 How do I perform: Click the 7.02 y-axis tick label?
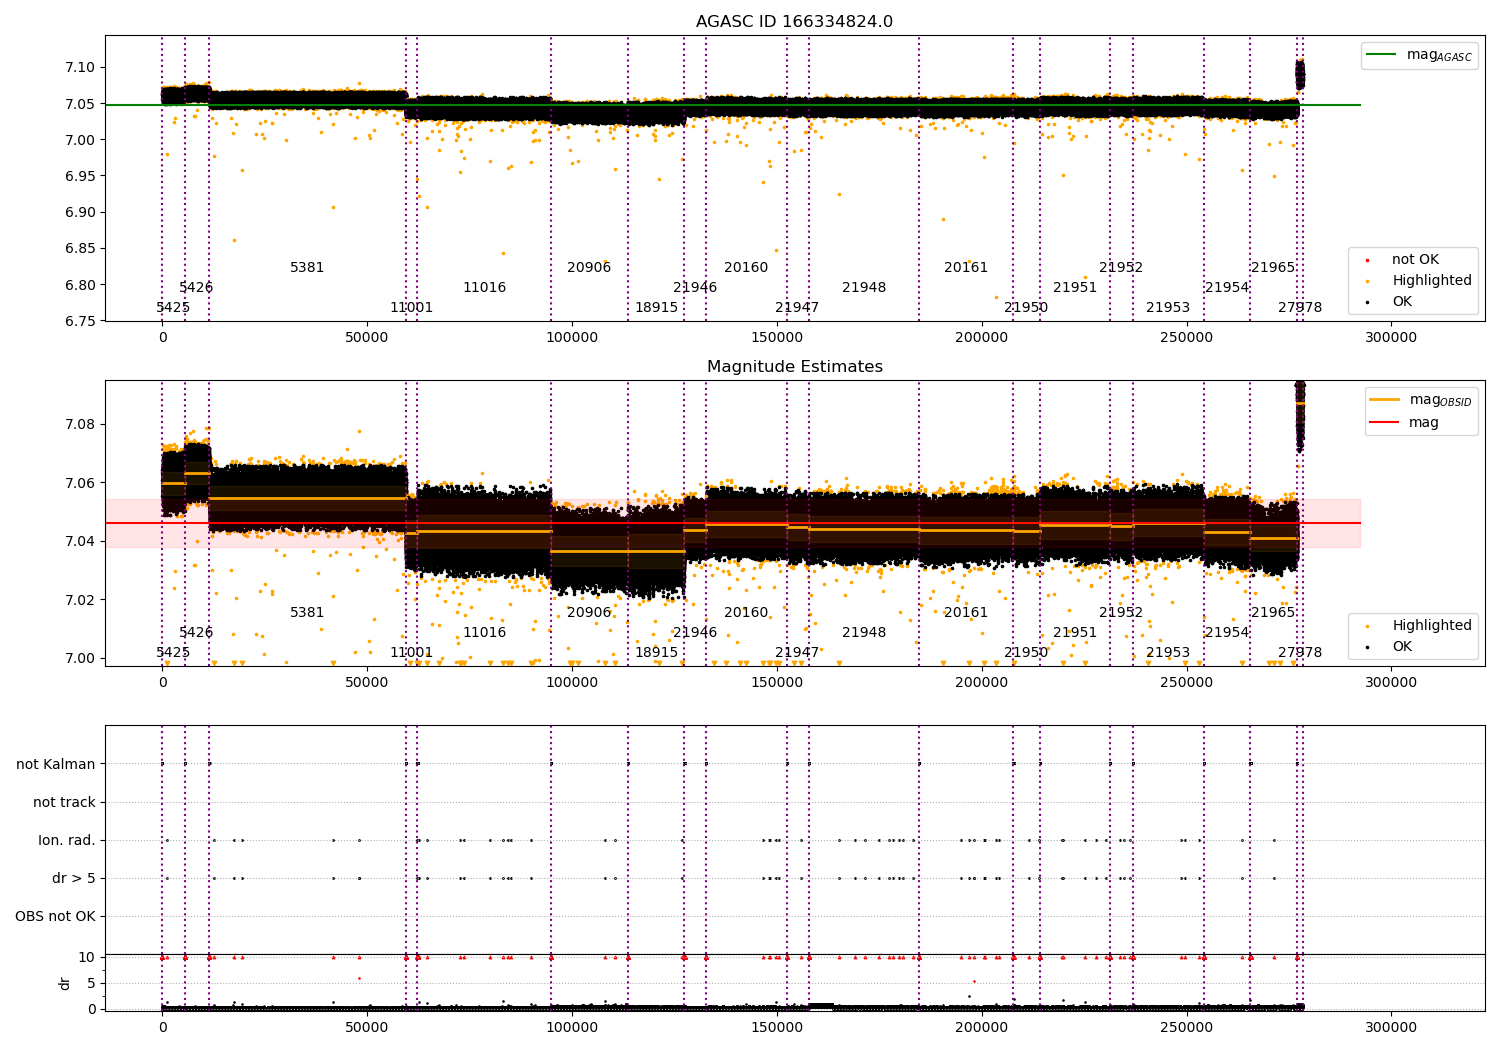80,600
